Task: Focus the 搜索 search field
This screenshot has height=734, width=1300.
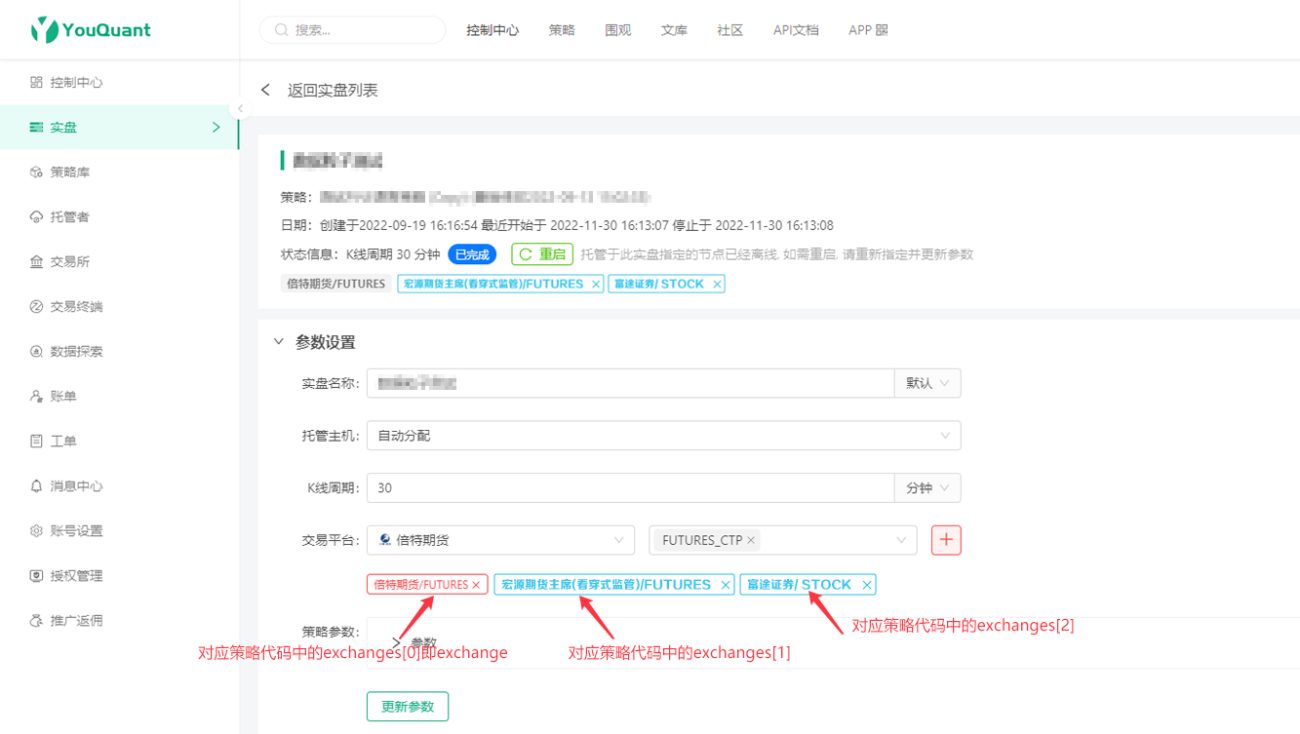Action: coord(353,30)
